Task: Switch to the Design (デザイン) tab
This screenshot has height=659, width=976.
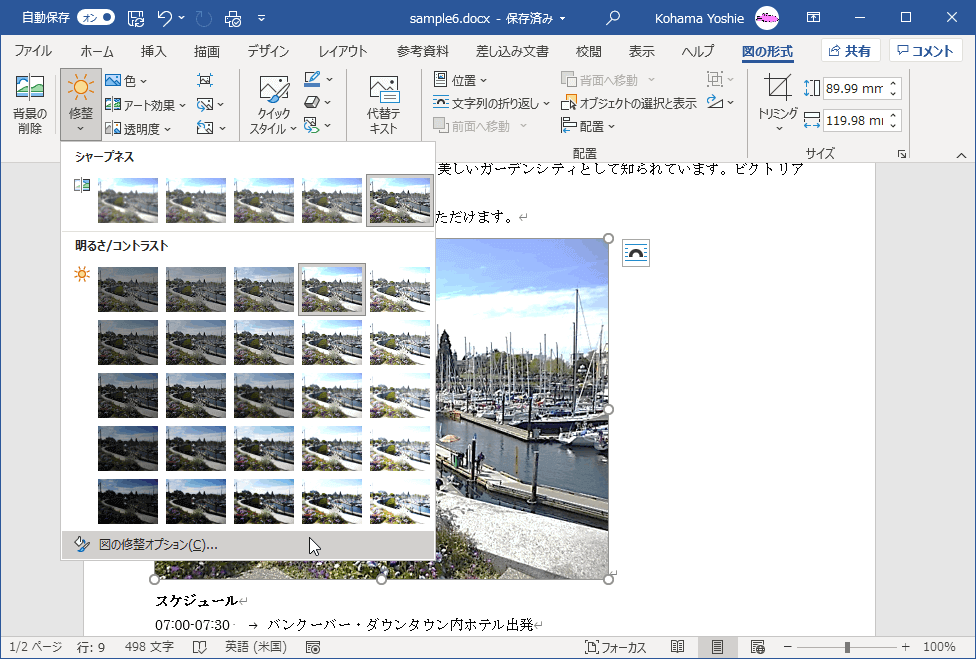Action: click(x=268, y=51)
